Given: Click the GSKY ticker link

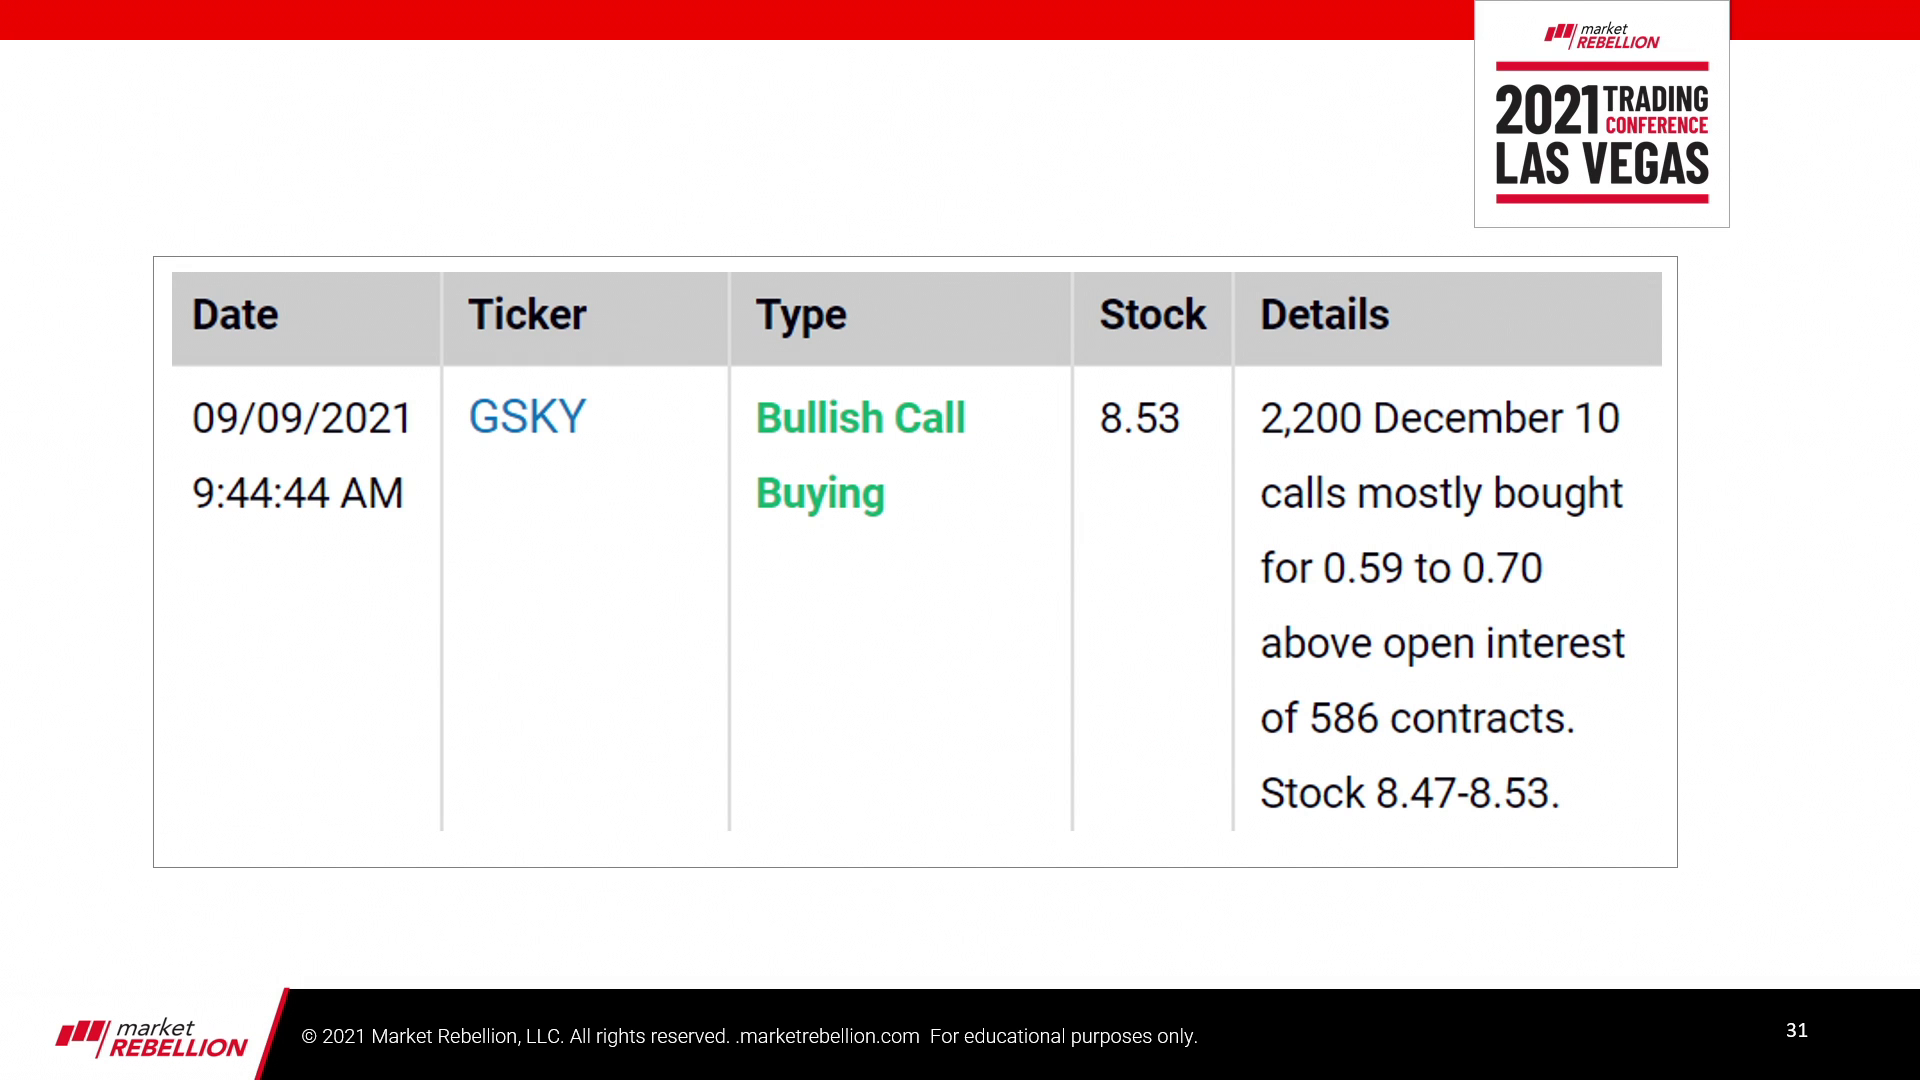Looking at the screenshot, I should pyautogui.click(x=527, y=417).
